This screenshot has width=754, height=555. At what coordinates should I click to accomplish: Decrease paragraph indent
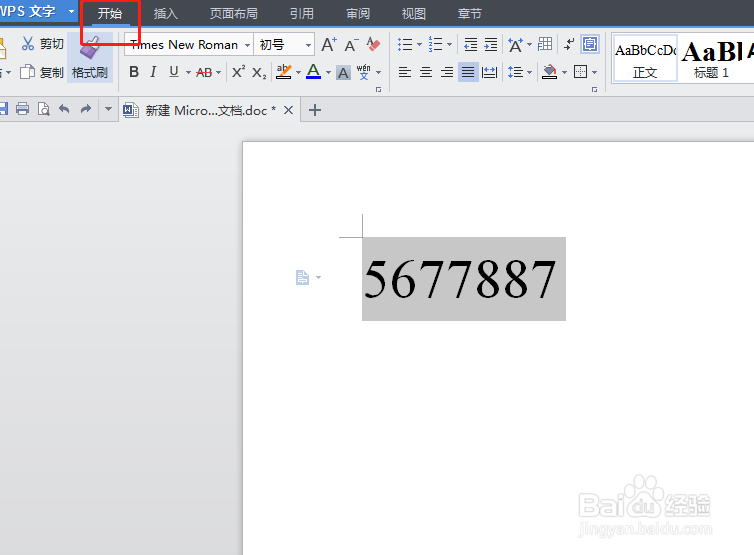470,45
